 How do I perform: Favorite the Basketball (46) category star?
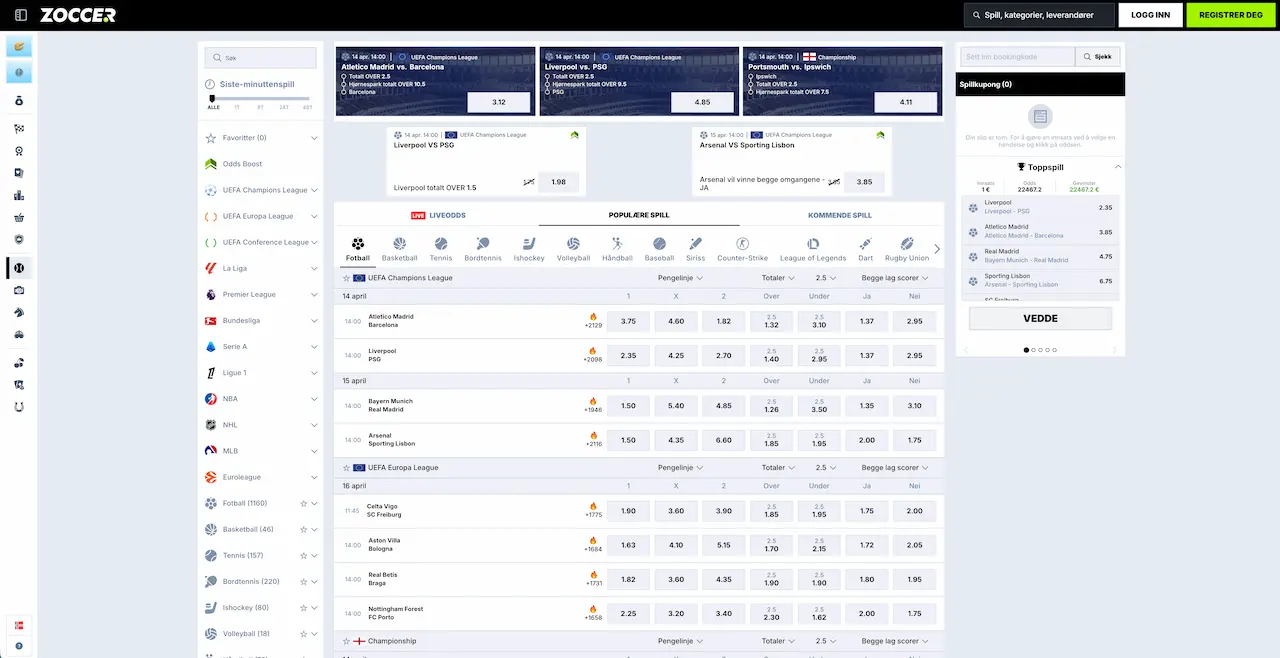302,529
